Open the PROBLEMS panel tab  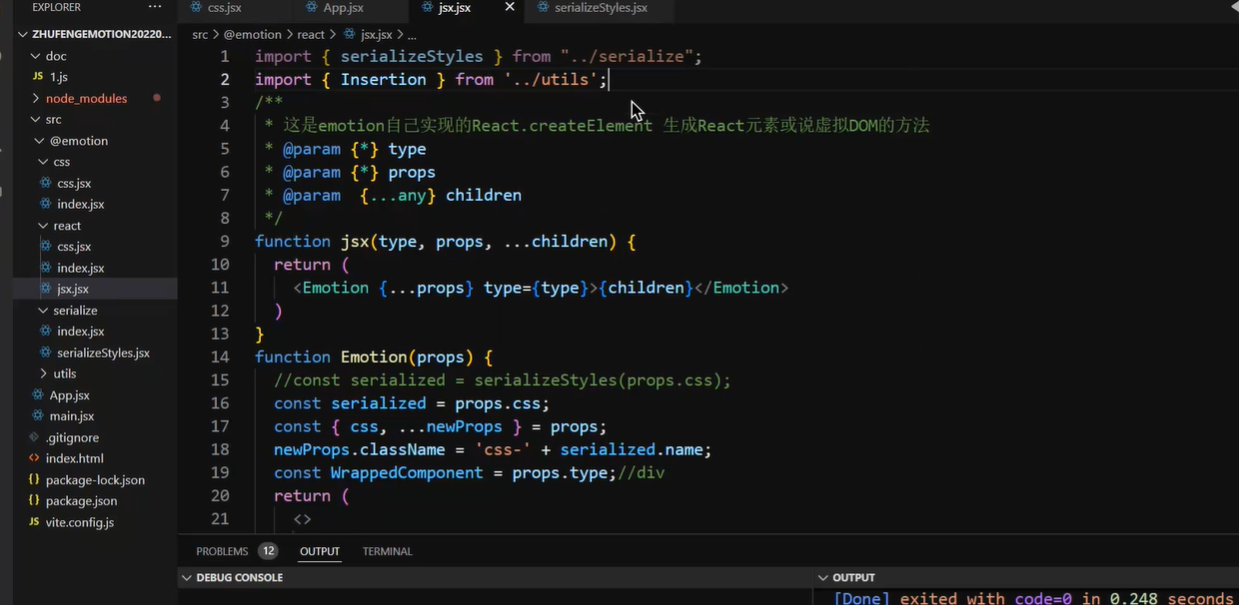point(222,551)
